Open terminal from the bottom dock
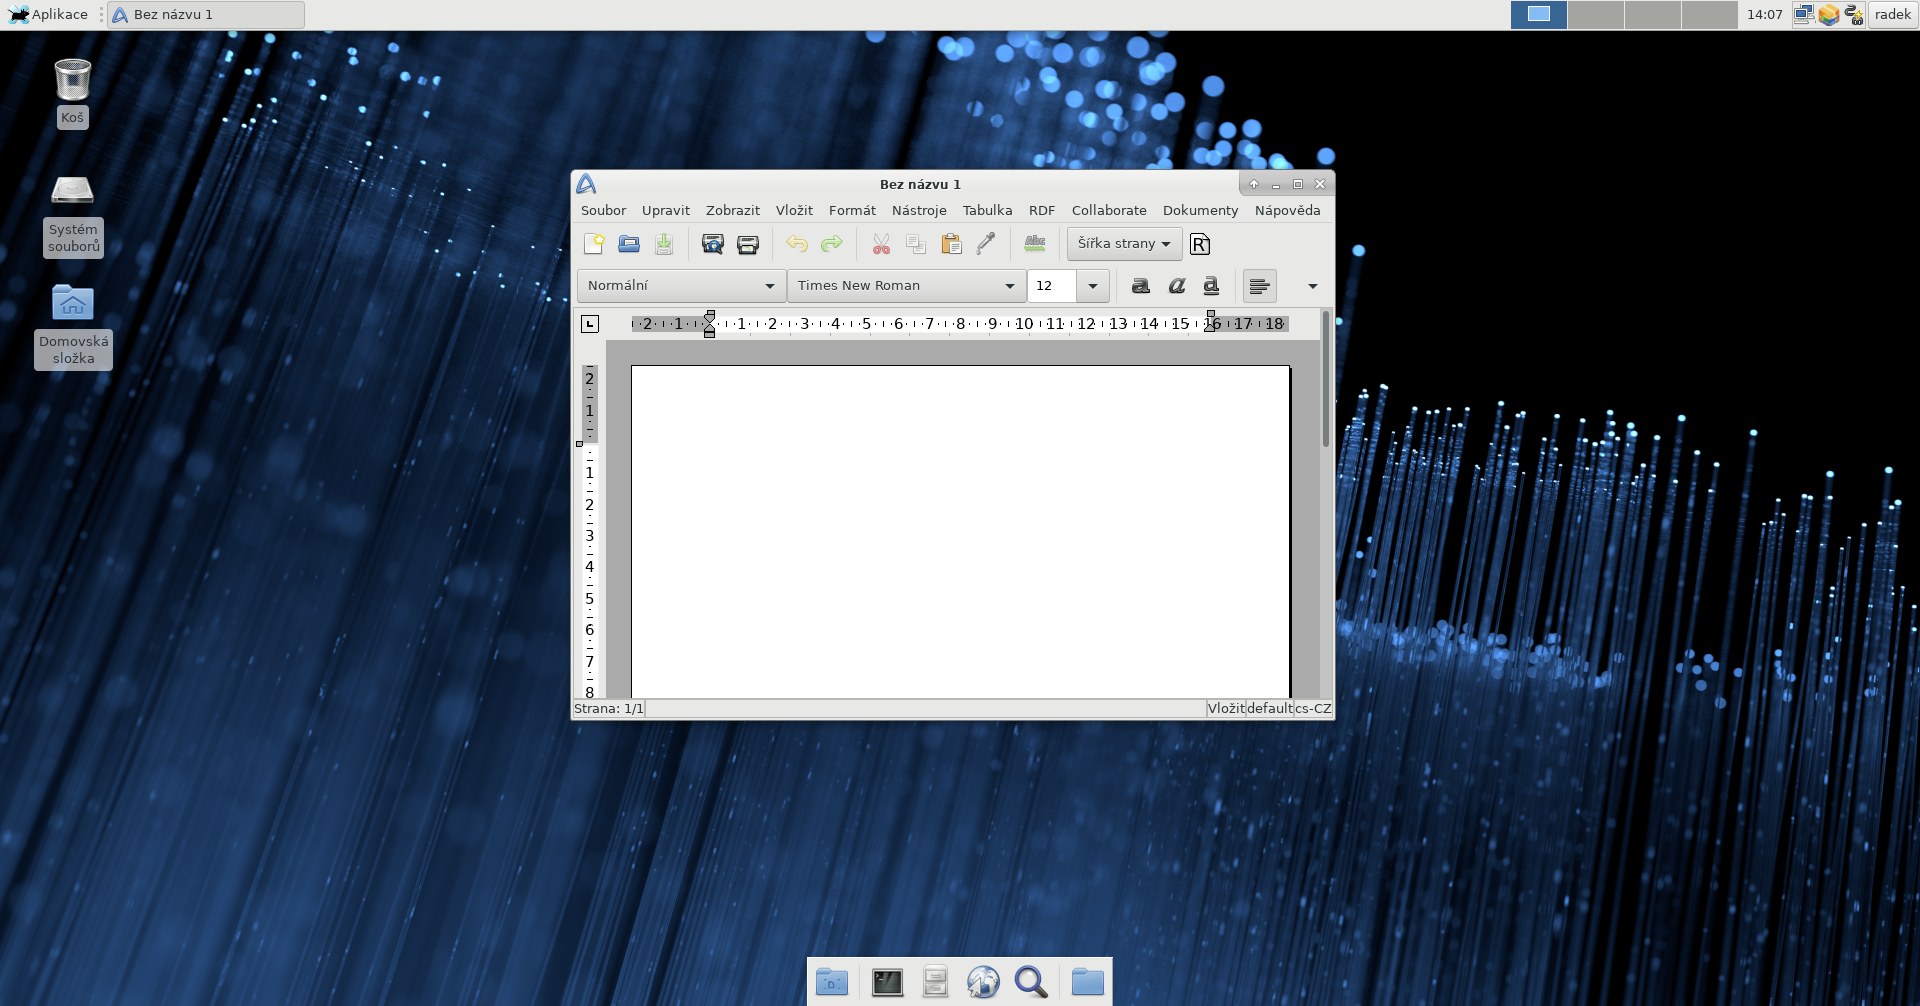The width and height of the screenshot is (1920, 1006). tap(887, 982)
